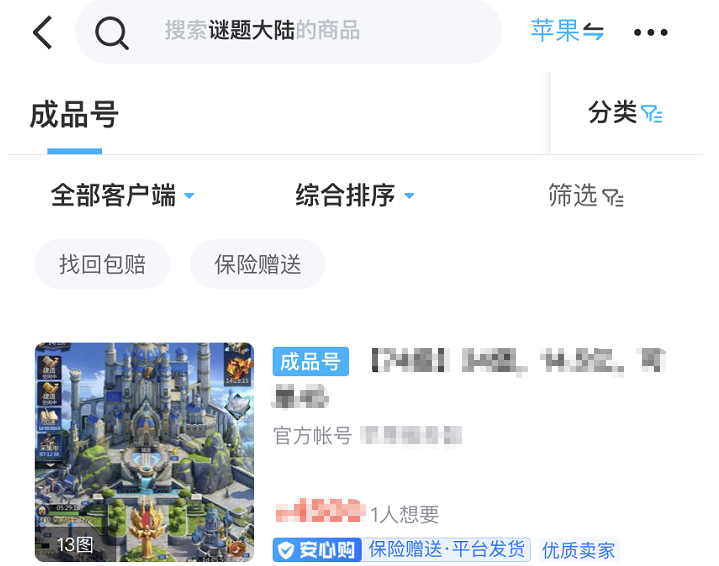This screenshot has width=719, height=566.
Task: Click the blue 成品号 listing tag
Action: coord(310,361)
